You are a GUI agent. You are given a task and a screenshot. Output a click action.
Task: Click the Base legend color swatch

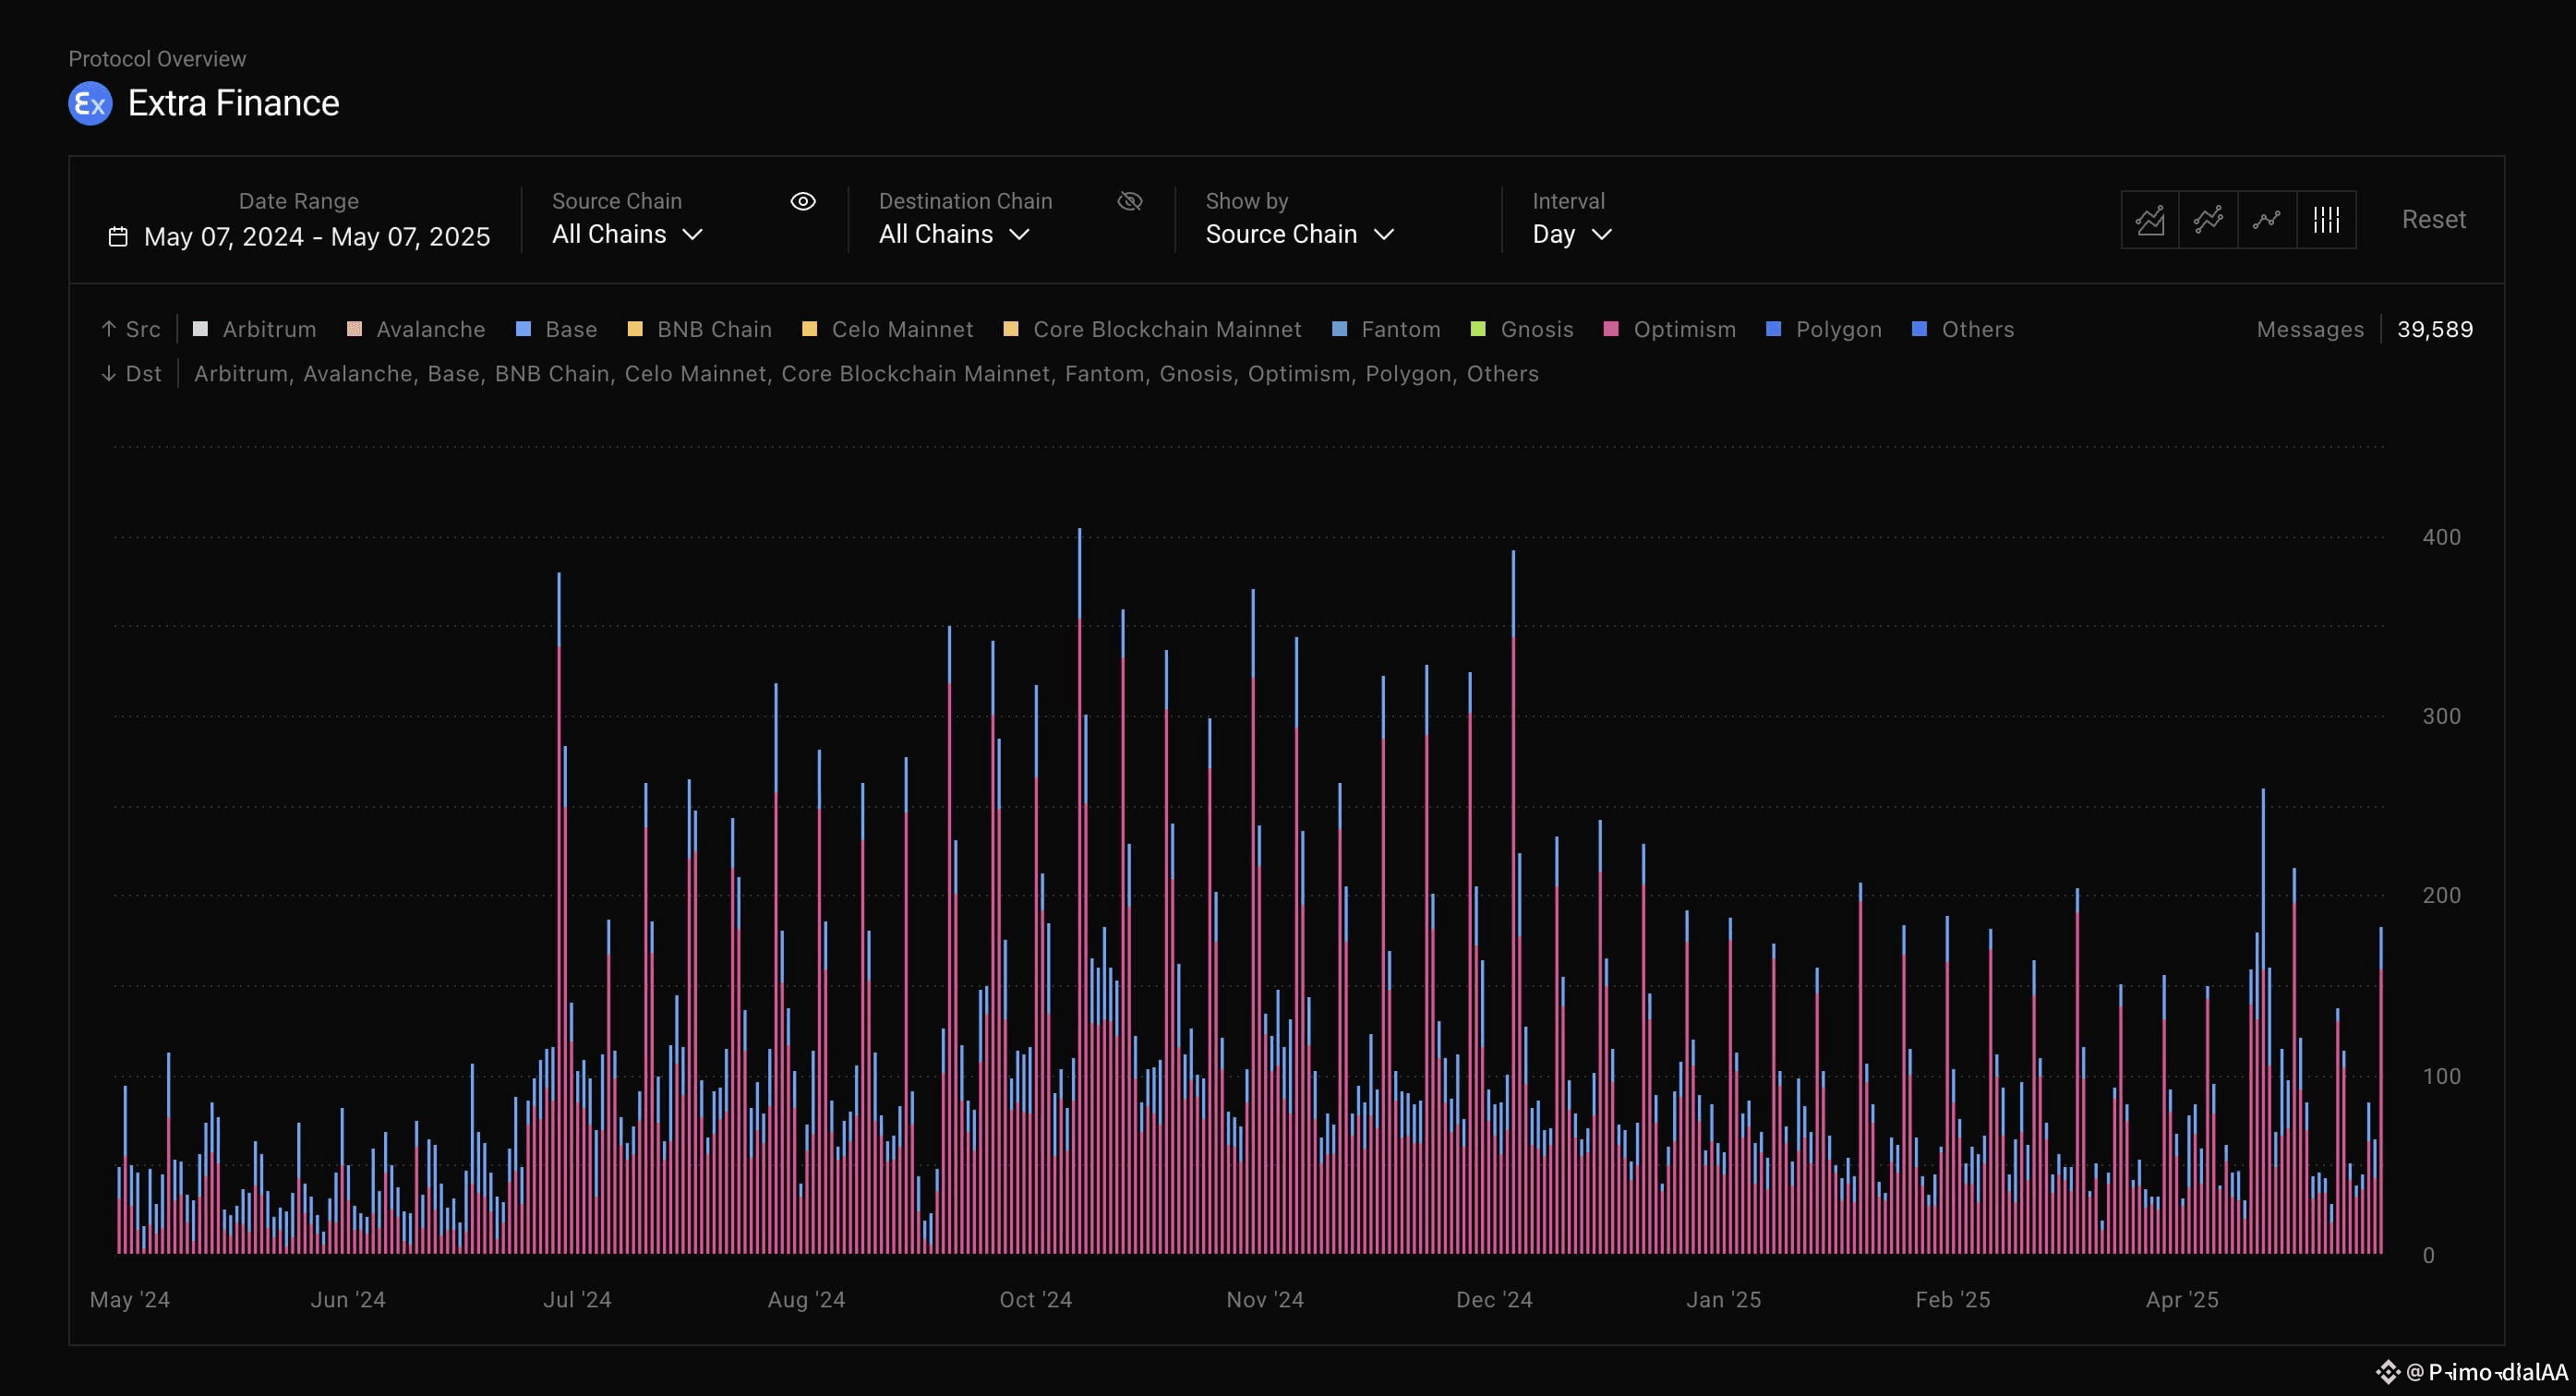[523, 329]
